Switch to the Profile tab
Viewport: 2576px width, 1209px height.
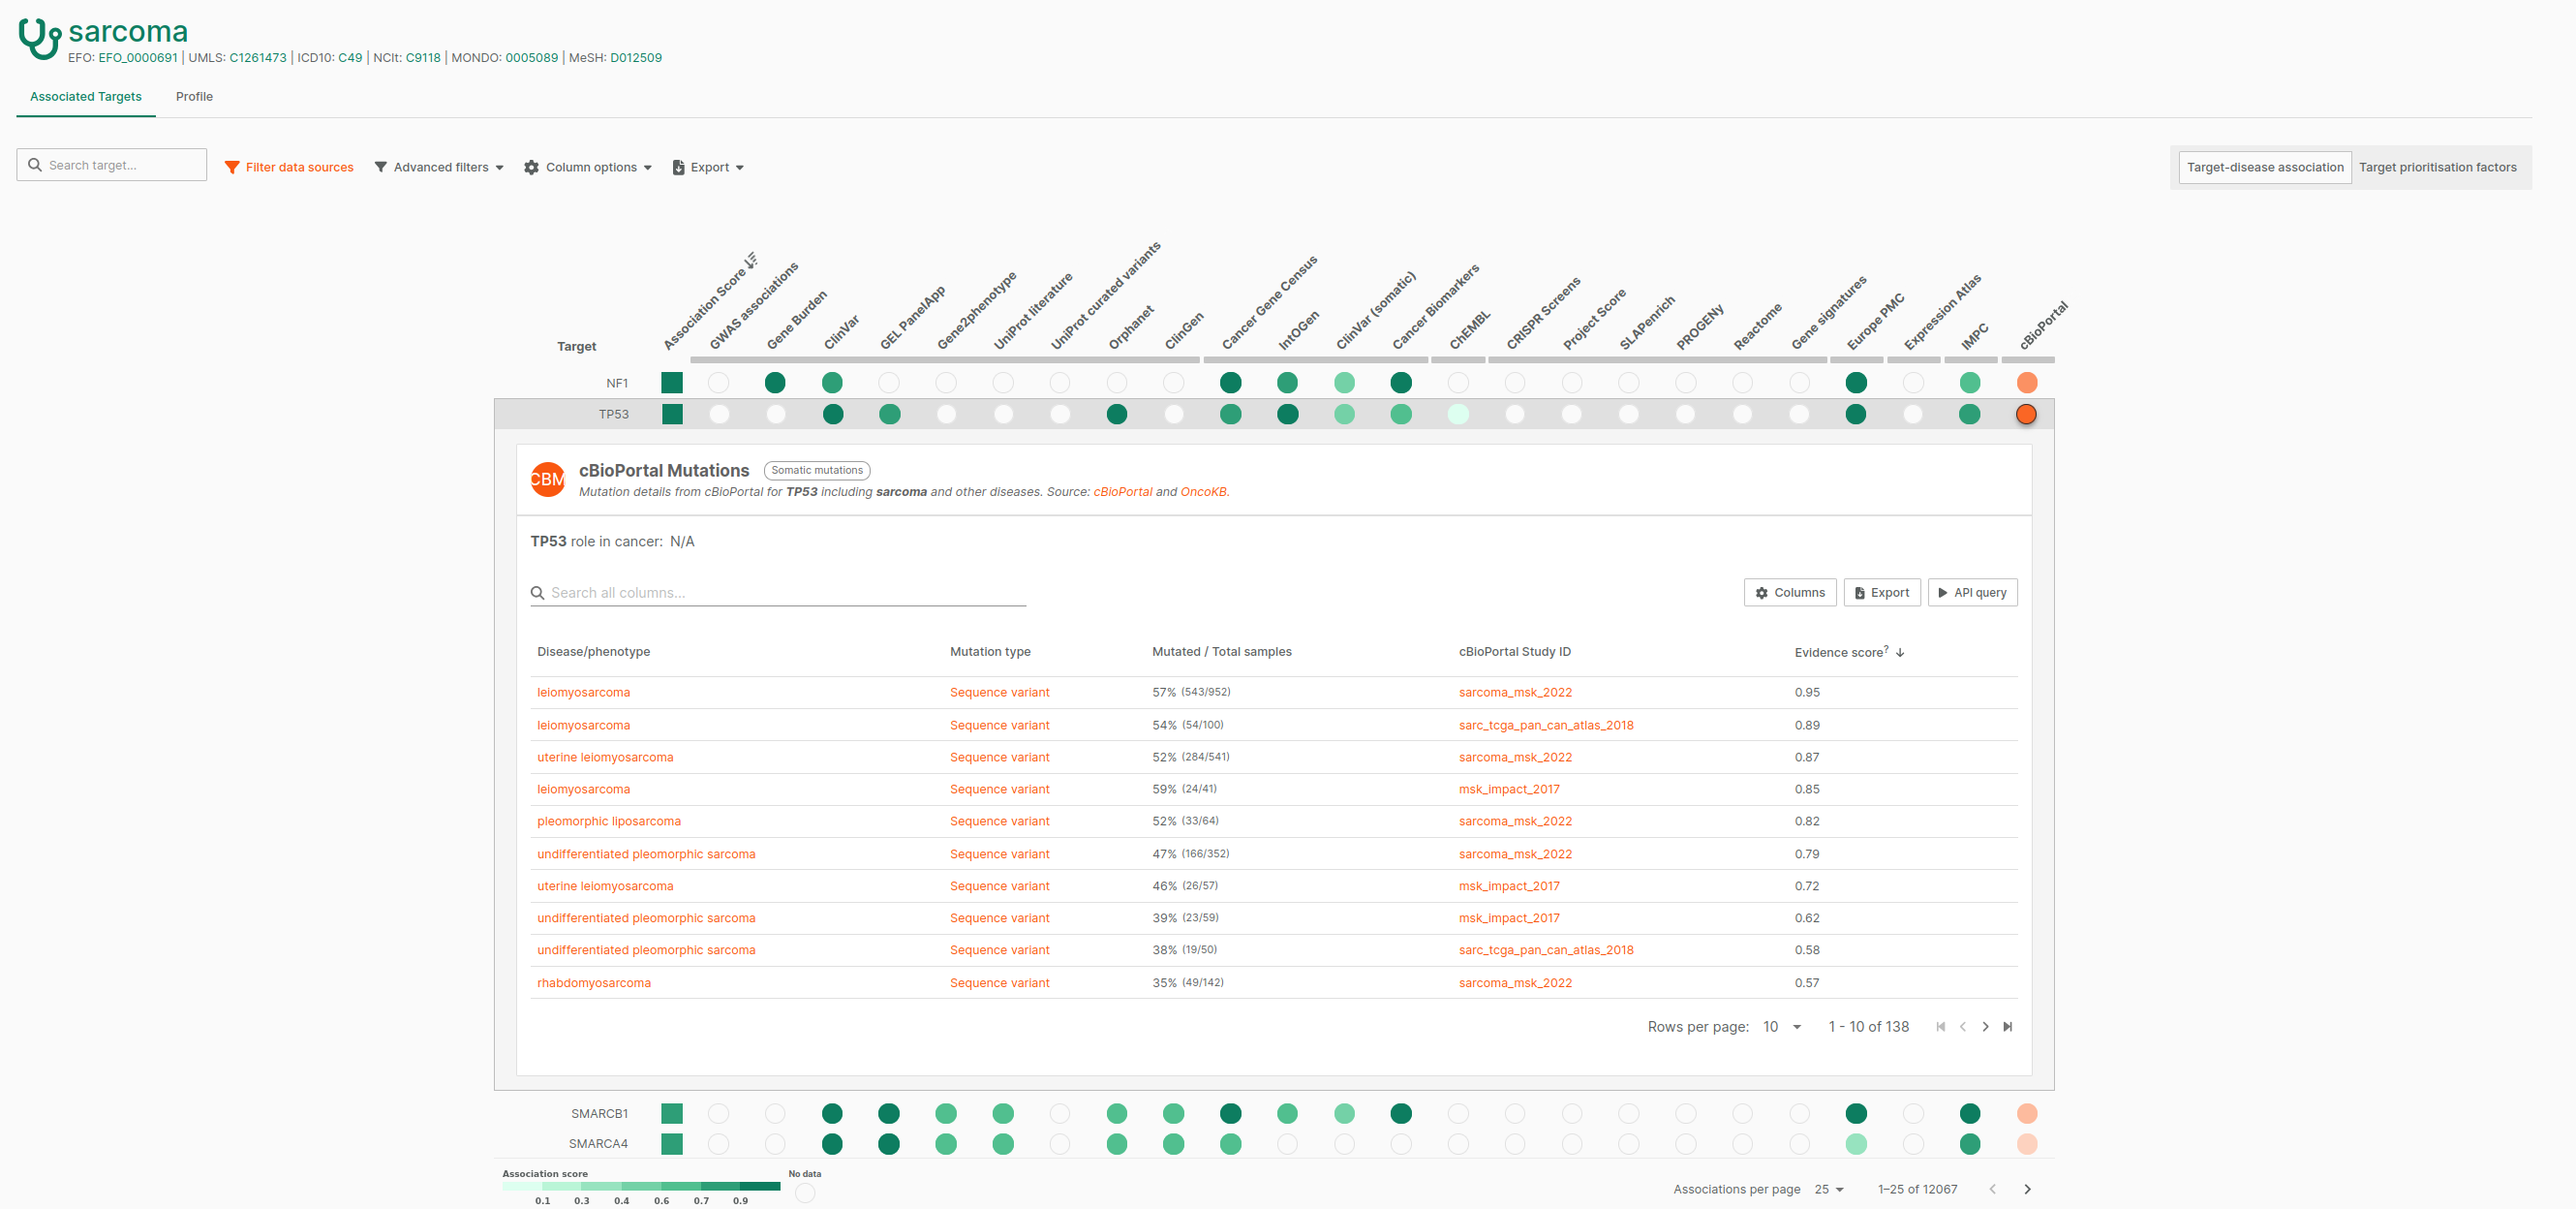pos(194,97)
